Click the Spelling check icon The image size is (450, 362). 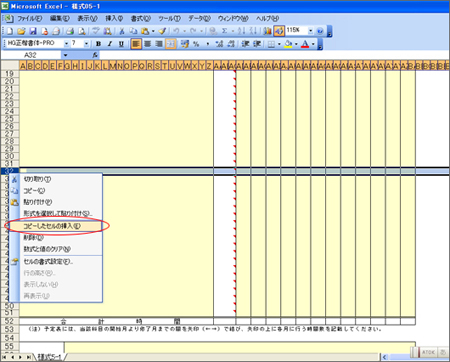click(96, 31)
